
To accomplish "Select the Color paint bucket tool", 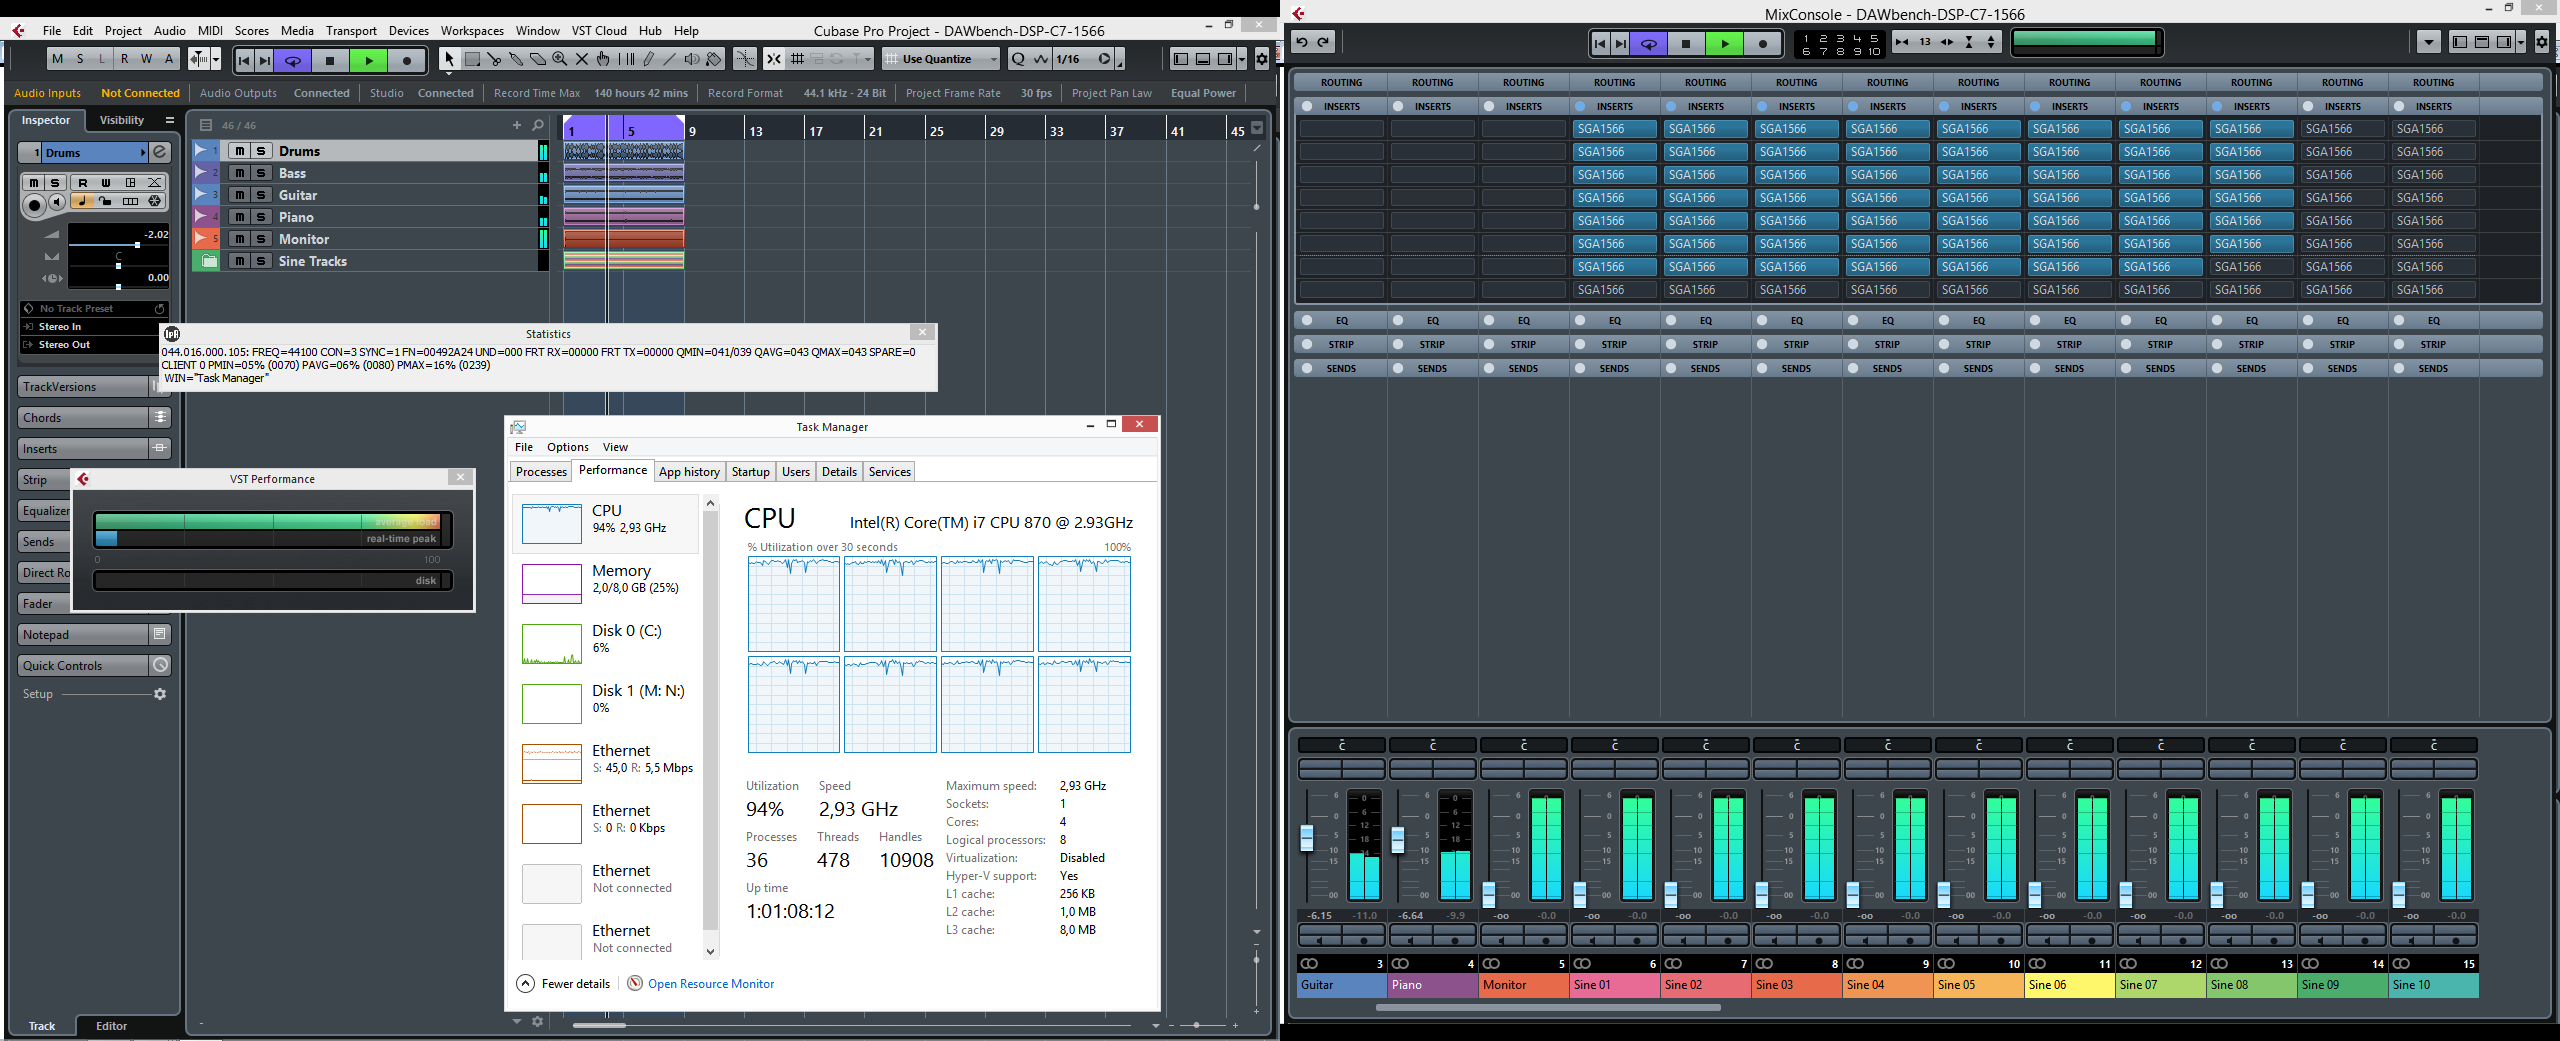I will [714, 59].
